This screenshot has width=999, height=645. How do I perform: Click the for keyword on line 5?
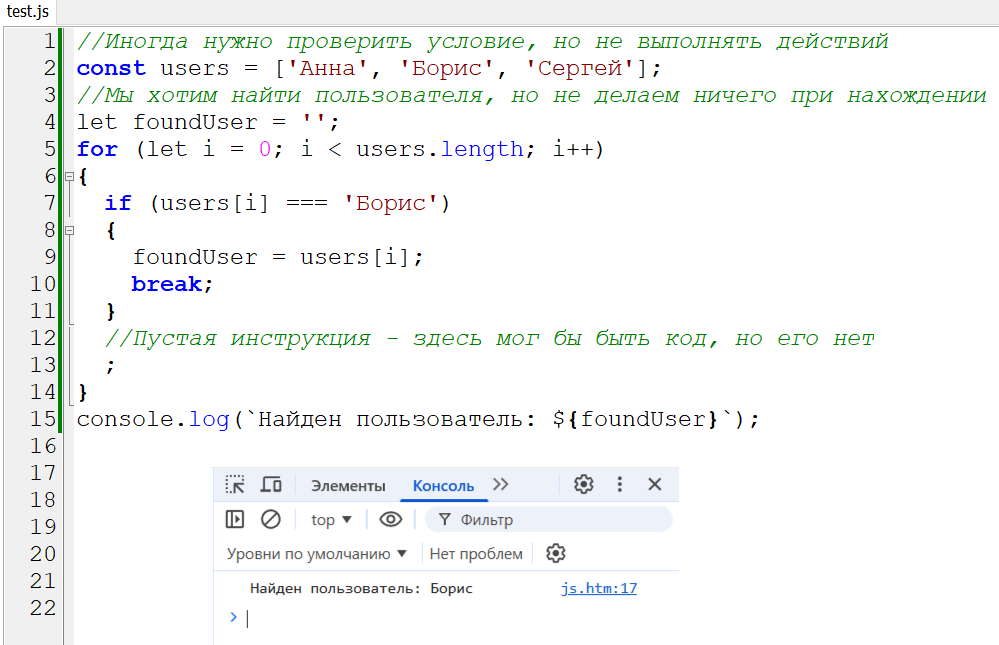[97, 149]
